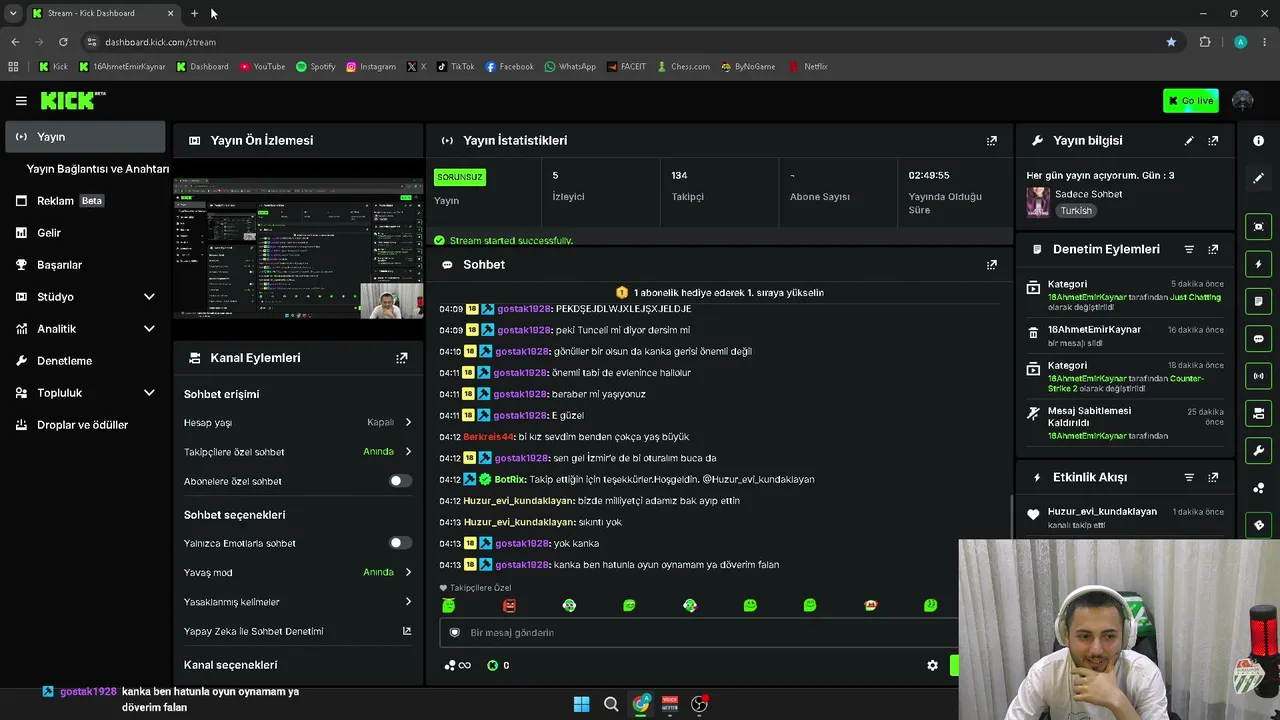This screenshot has height=720, width=1280.
Task: Reload the page
Action: click(x=63, y=42)
